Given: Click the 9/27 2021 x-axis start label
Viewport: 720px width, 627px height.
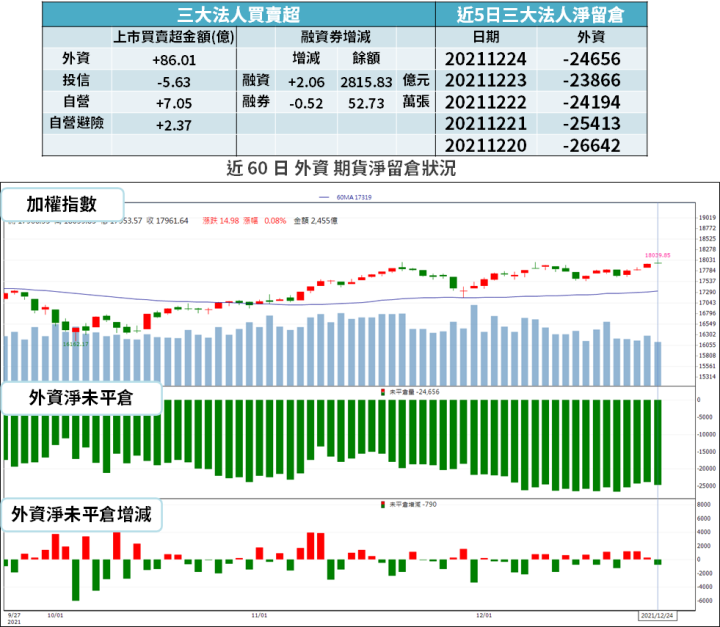Looking at the screenshot, I should pyautogui.click(x=14, y=618).
